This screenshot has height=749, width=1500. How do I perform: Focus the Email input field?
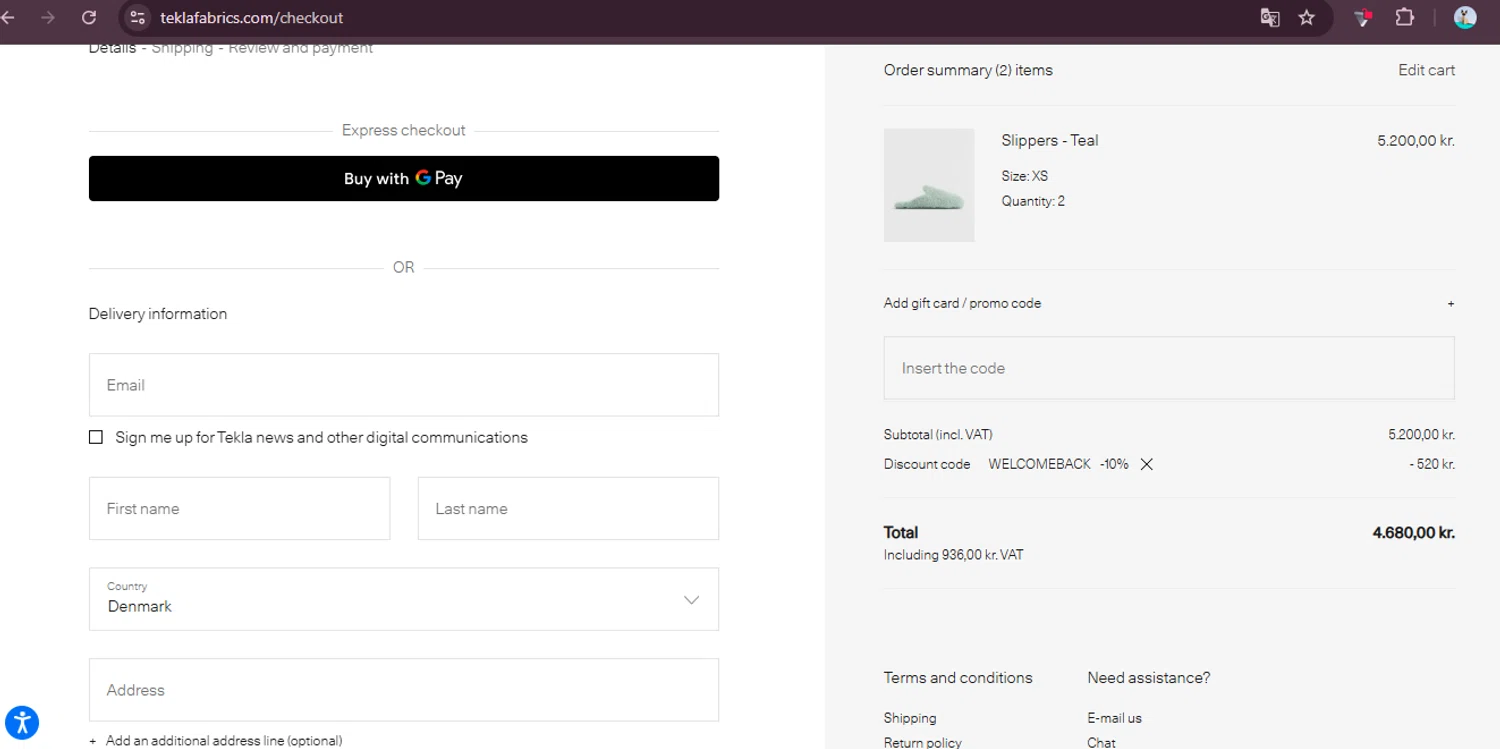404,385
